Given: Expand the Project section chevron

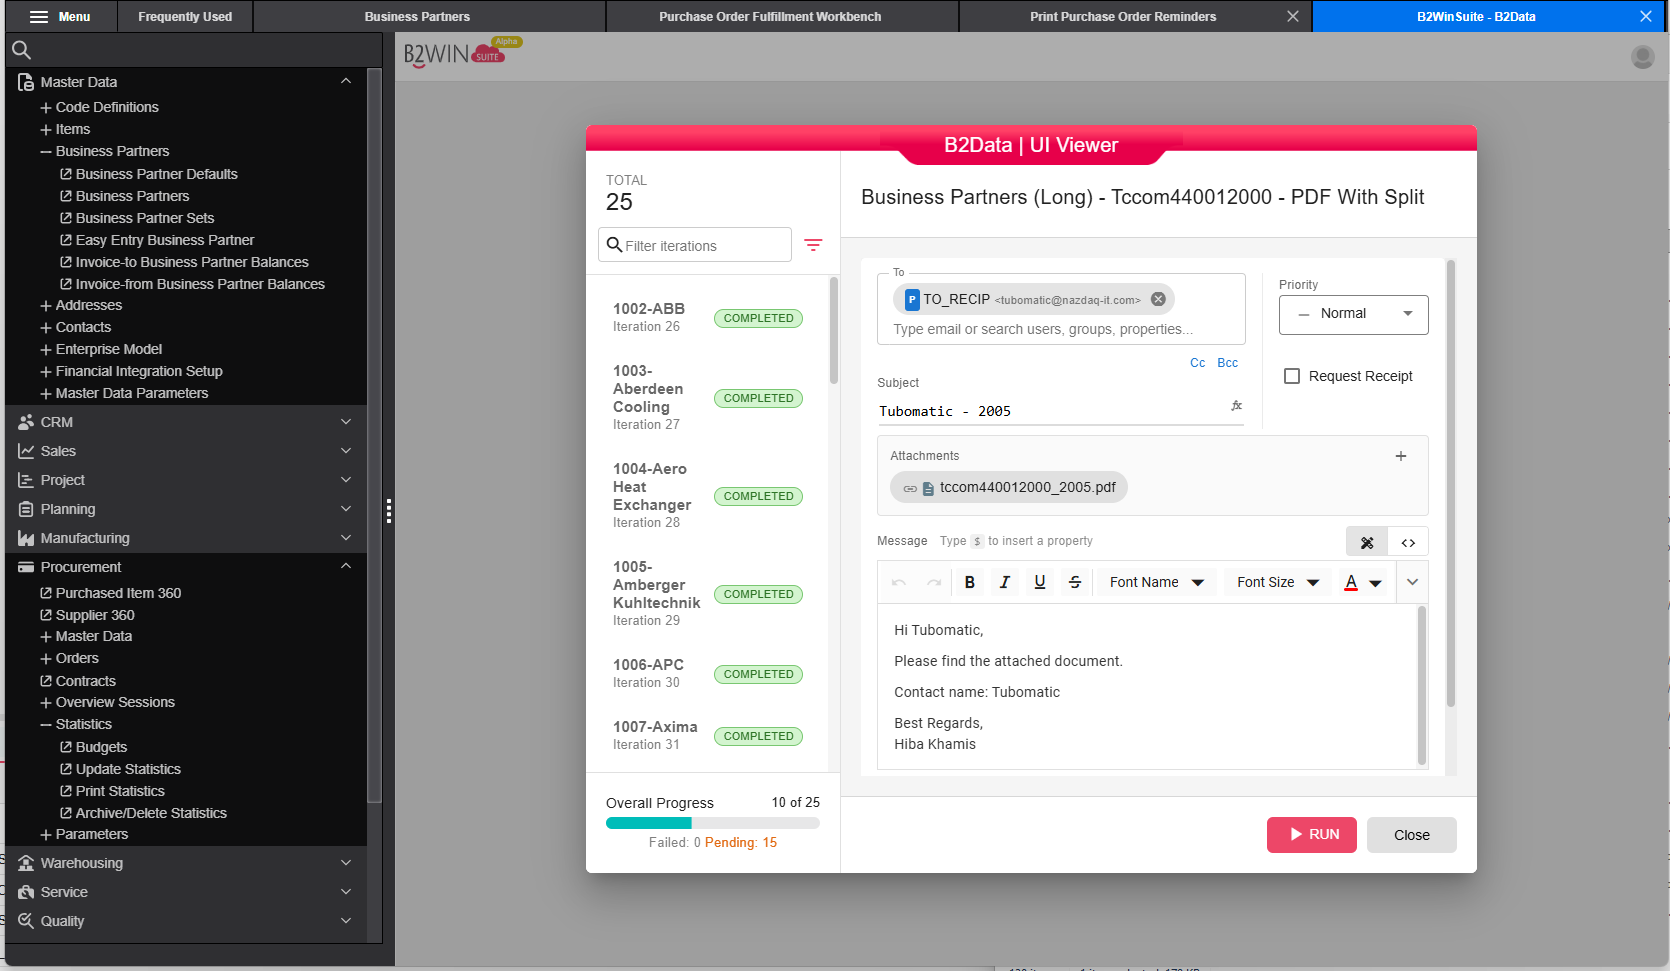Looking at the screenshot, I should point(346,480).
